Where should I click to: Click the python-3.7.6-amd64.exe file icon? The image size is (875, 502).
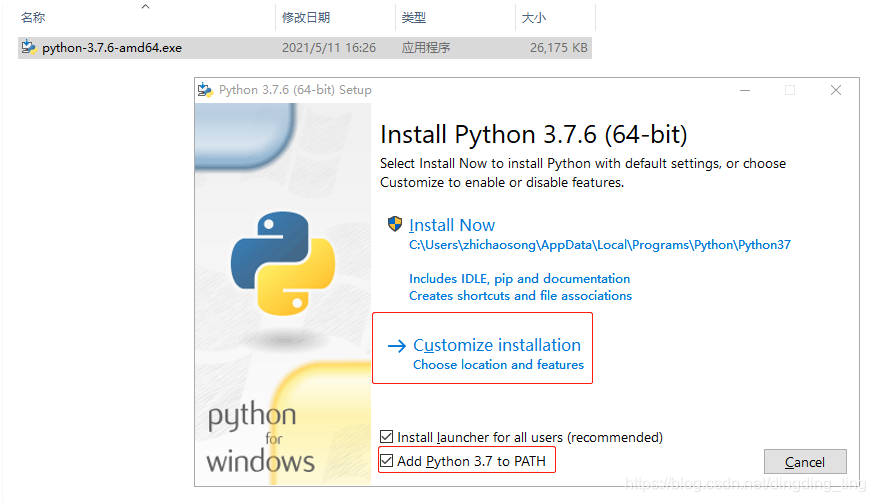[x=28, y=47]
